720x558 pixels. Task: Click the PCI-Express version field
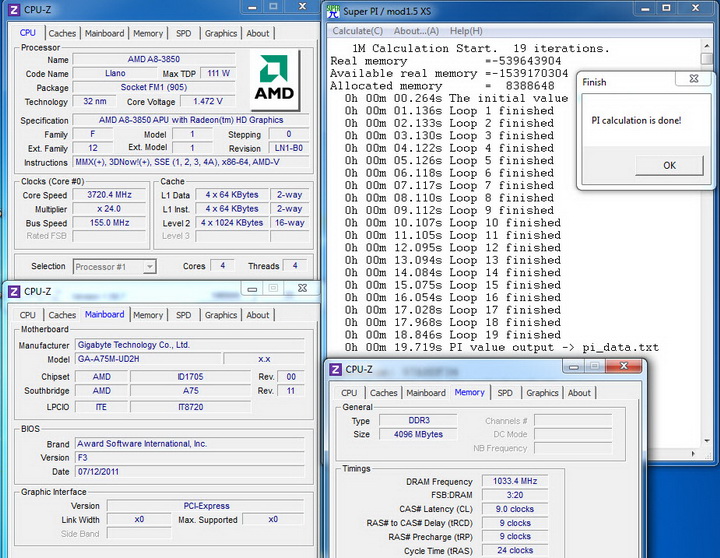[x=206, y=506]
